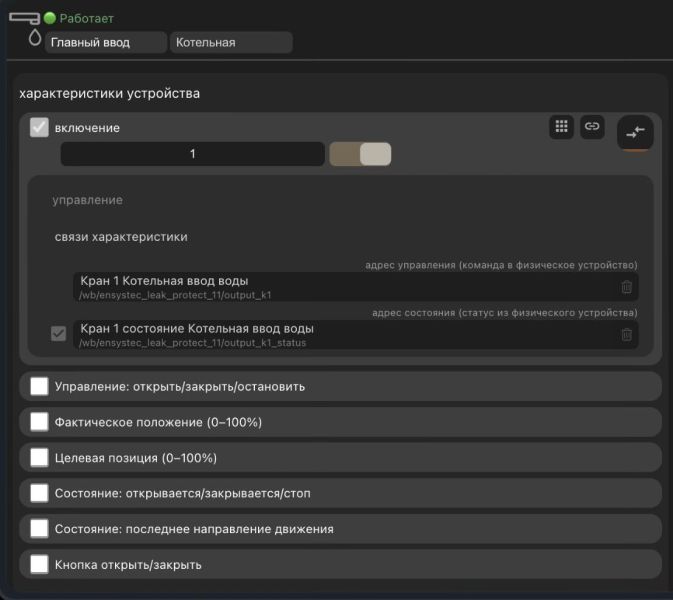This screenshot has width=673, height=600.
Task: Toggle the включение checkbox
Action: 39,127
